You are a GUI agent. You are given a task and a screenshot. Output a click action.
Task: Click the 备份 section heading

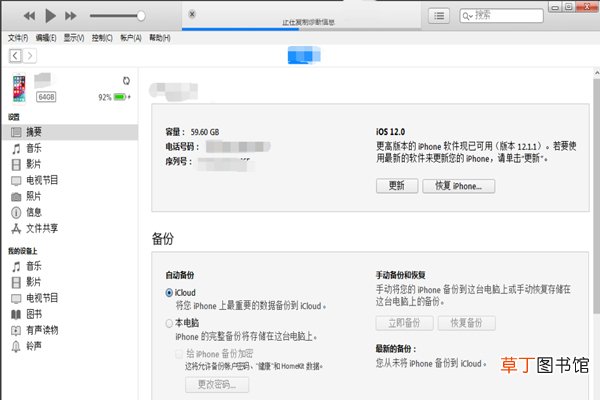[x=163, y=239]
